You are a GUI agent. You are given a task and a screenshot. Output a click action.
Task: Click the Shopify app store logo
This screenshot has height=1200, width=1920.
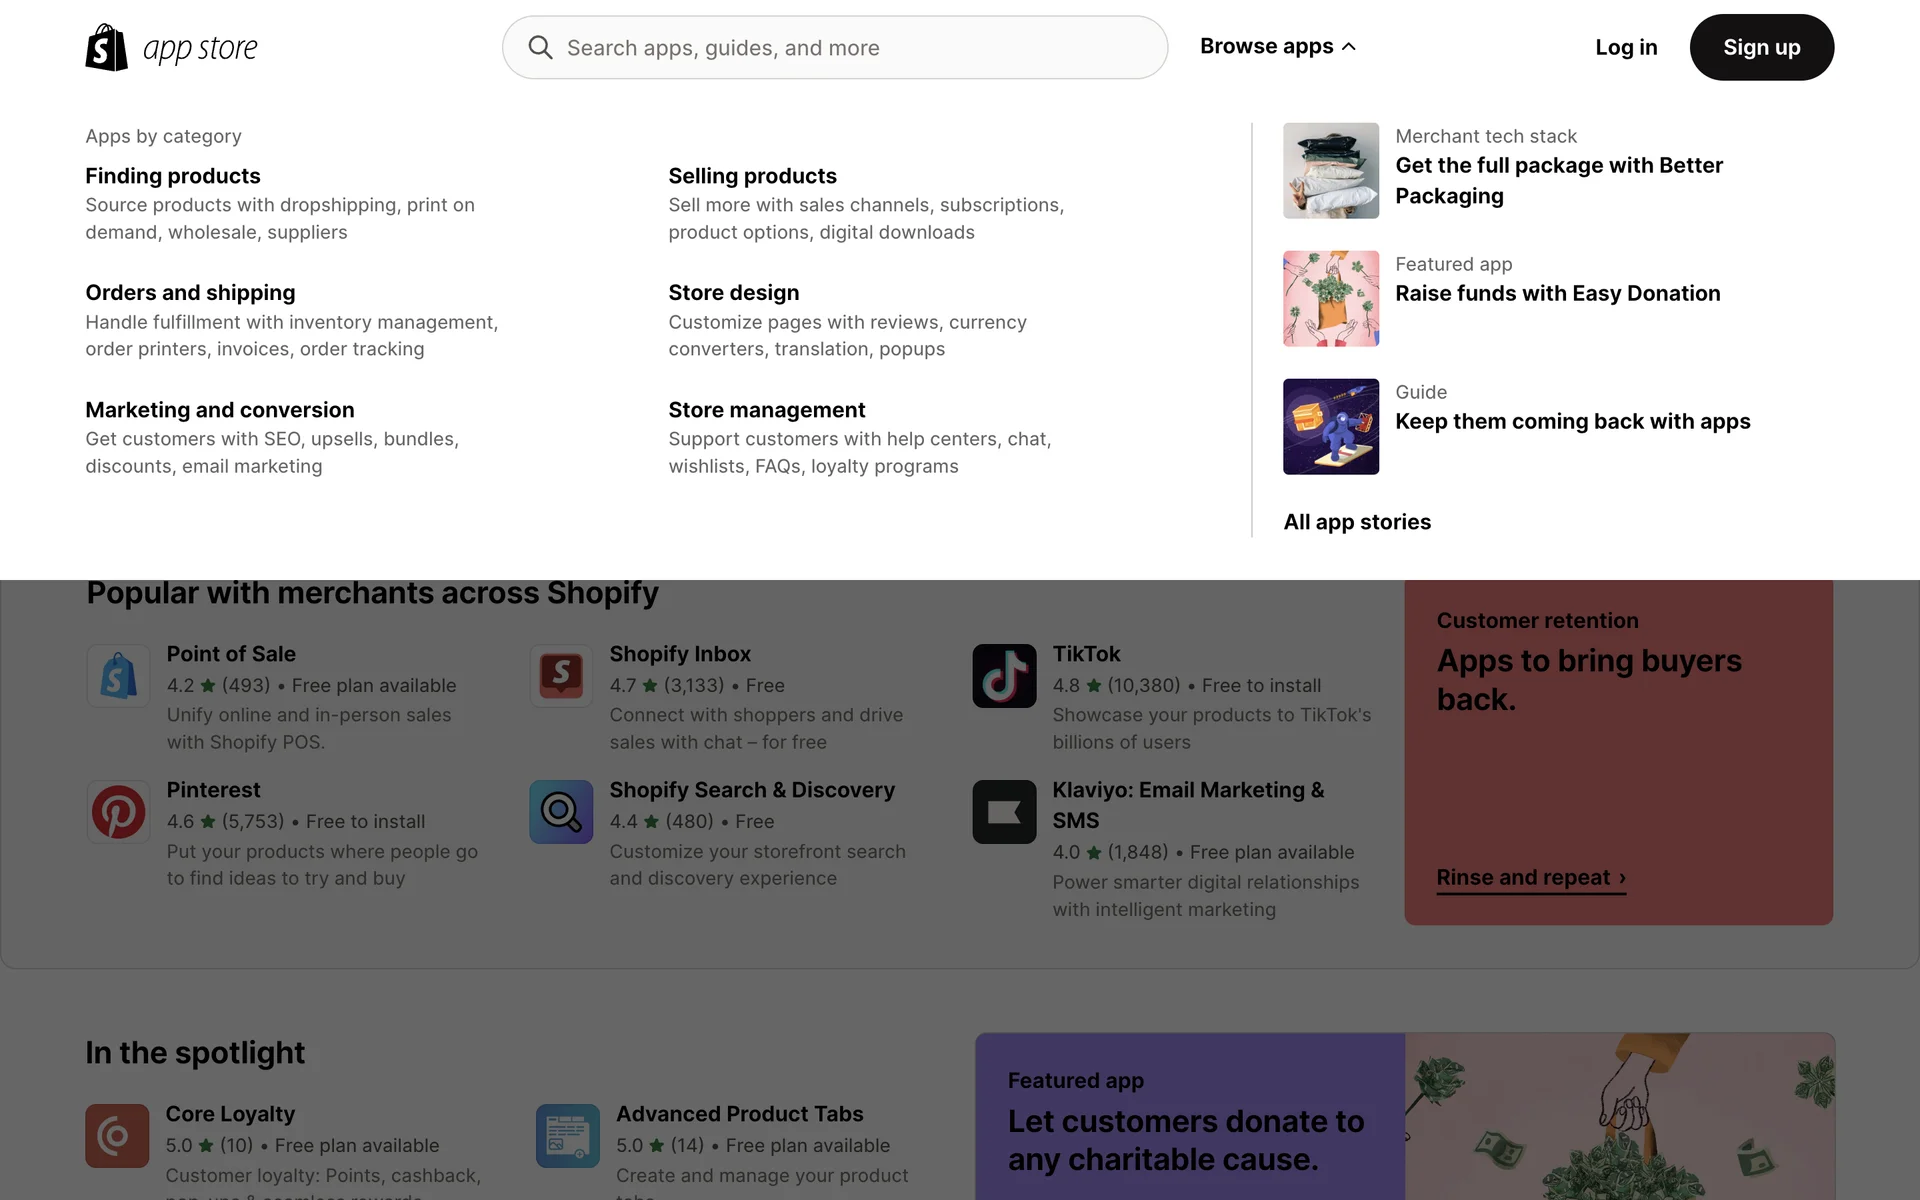click(171, 47)
